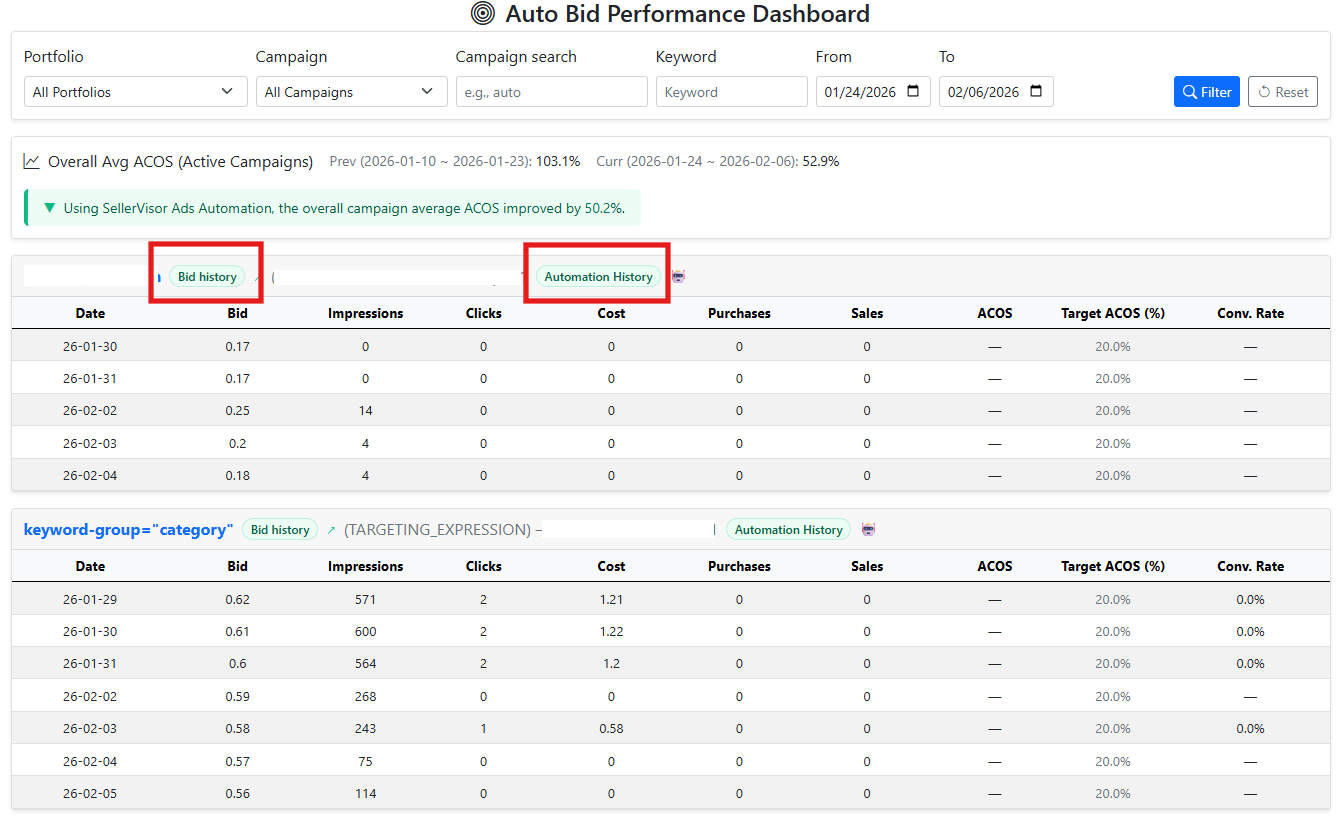Open calendar picker in To date field
Image resolution: width=1344 pixels, height=822 pixels.
pyautogui.click(x=1036, y=92)
